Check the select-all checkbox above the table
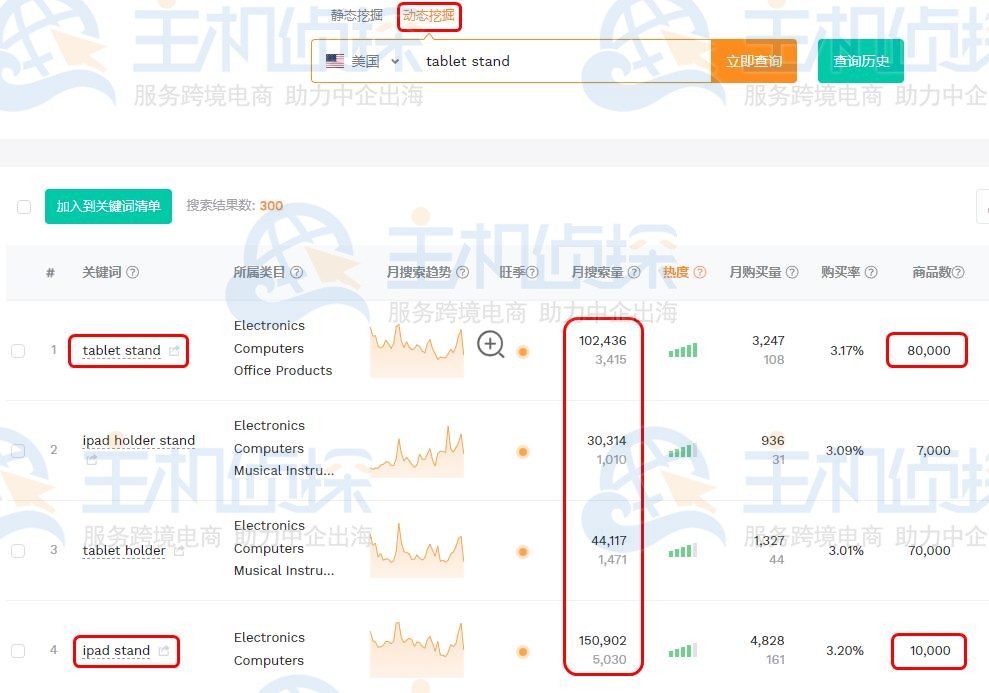 23,206
